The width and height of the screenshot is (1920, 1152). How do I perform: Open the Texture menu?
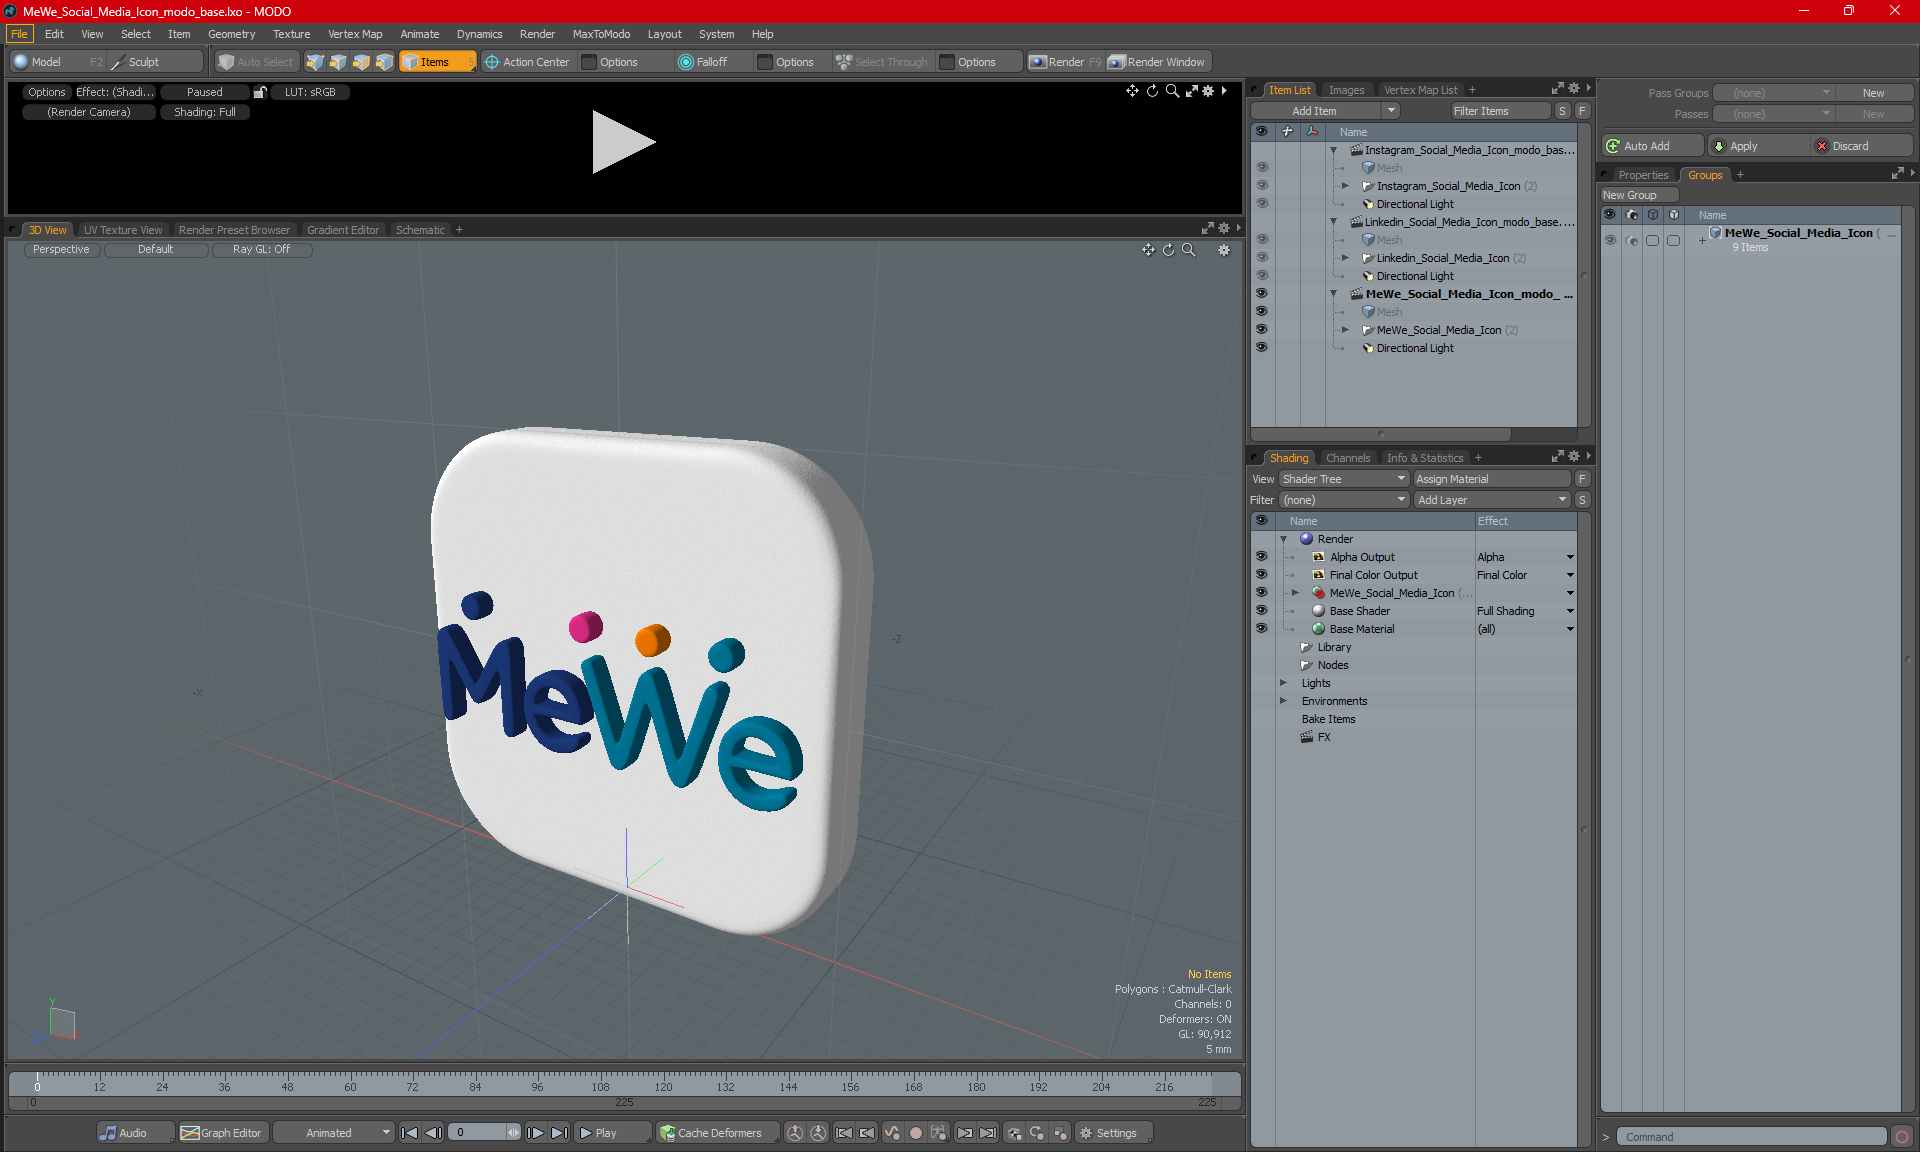tap(291, 34)
